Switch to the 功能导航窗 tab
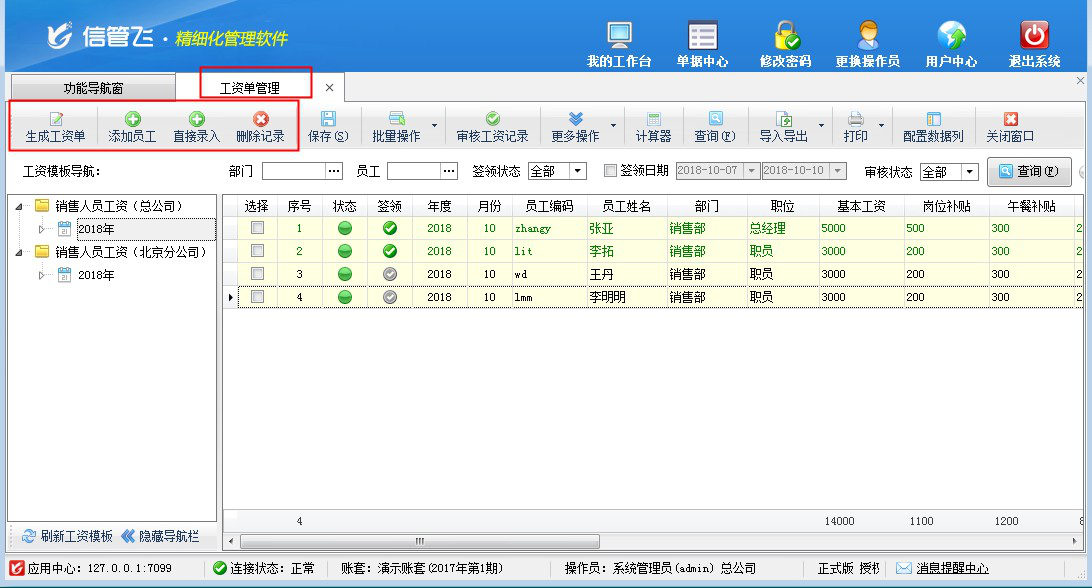 coord(93,88)
